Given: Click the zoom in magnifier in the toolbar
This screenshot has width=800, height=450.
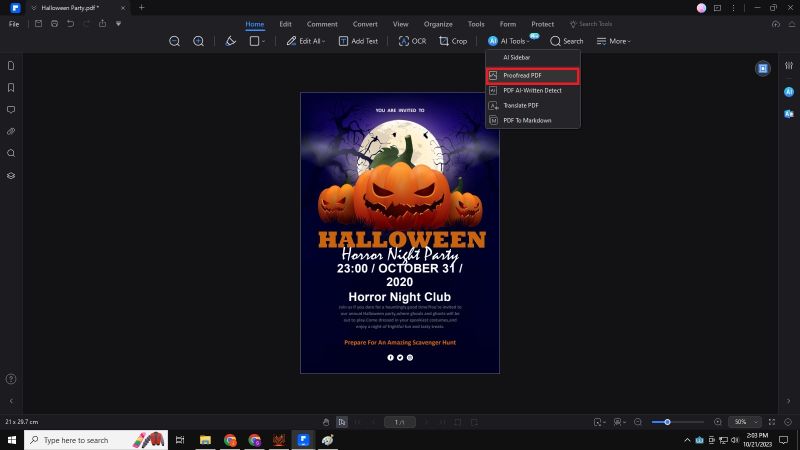Looking at the screenshot, I should [198, 41].
